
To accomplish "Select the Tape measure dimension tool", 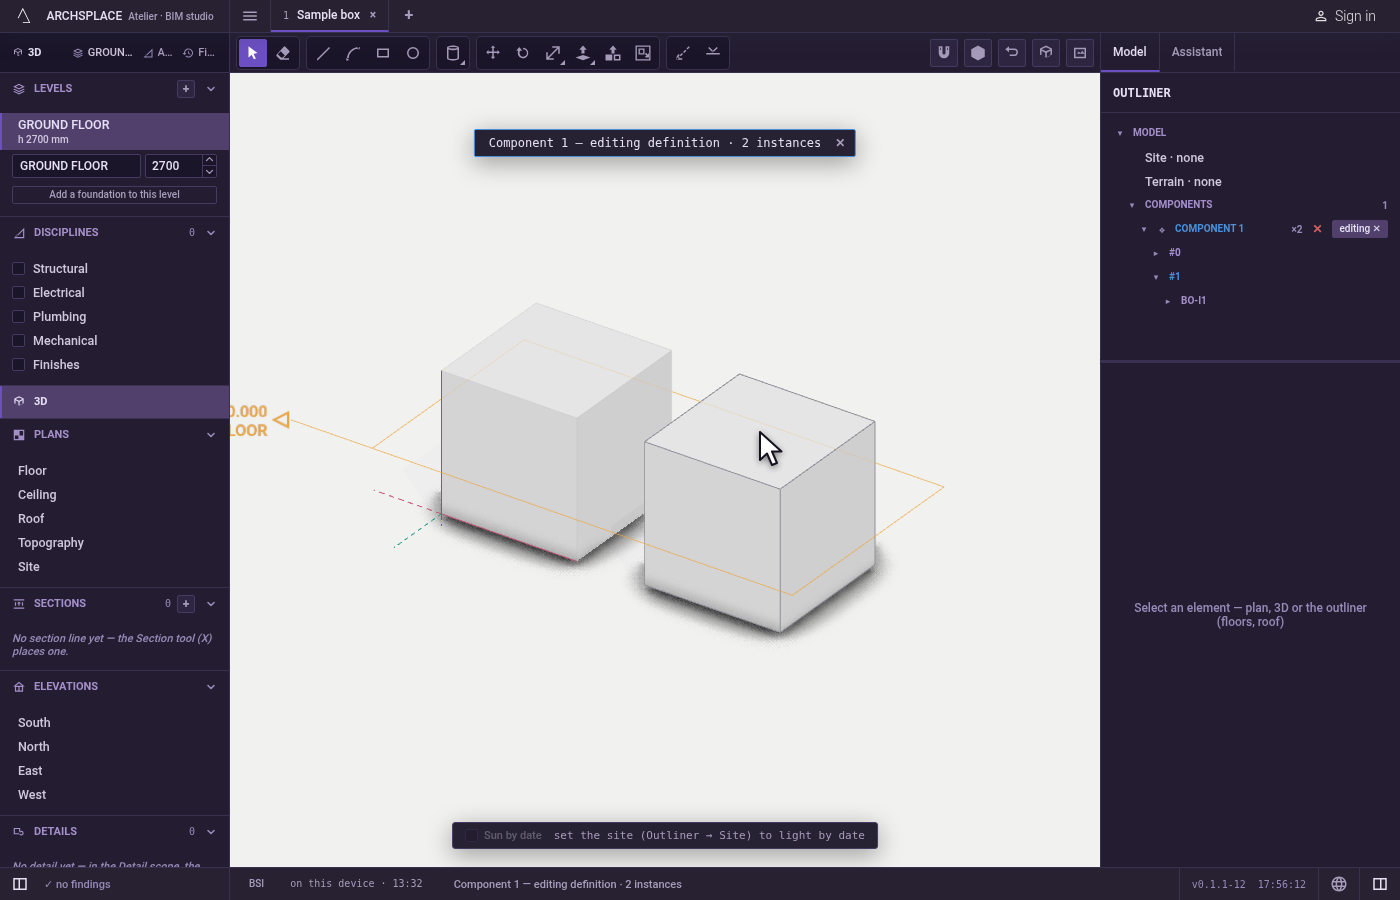I will pos(683,53).
